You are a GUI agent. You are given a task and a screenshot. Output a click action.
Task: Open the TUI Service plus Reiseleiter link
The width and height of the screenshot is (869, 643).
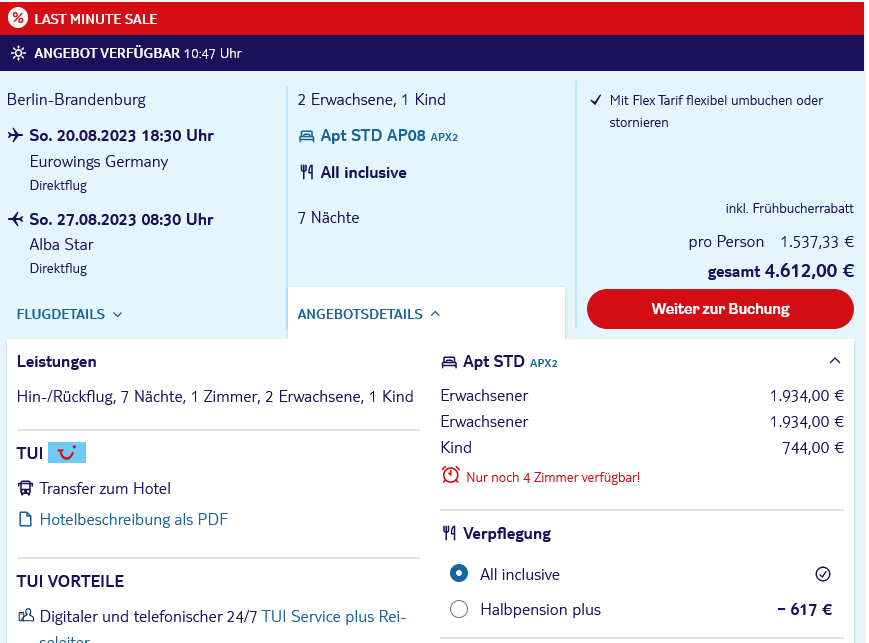(334, 616)
